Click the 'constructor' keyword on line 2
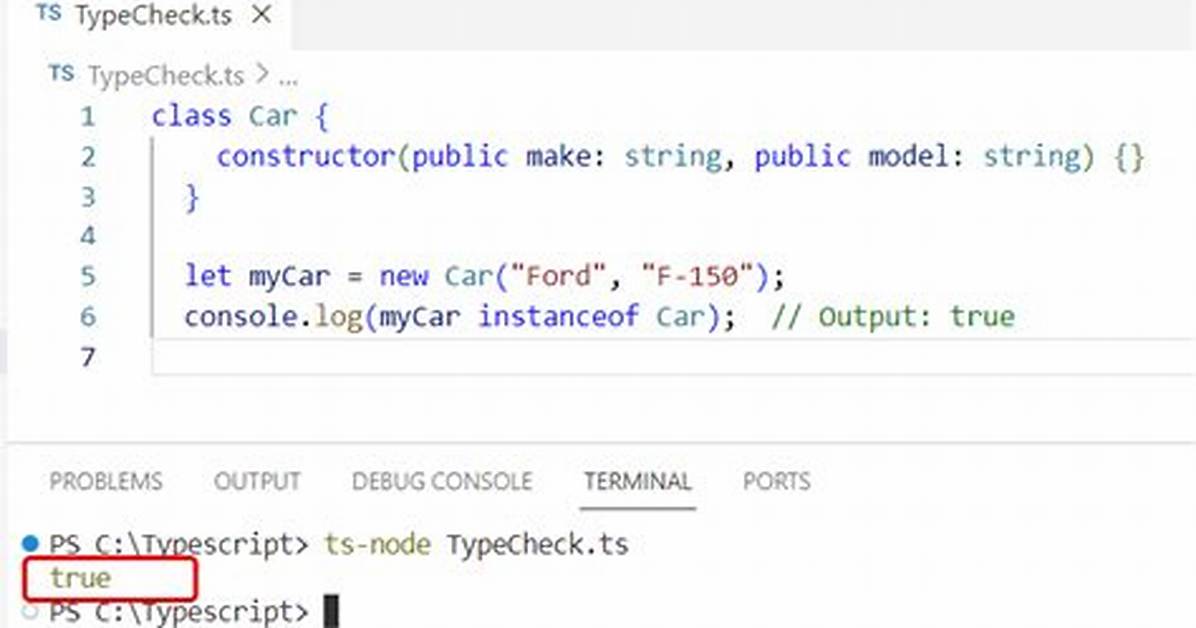 click(x=305, y=156)
